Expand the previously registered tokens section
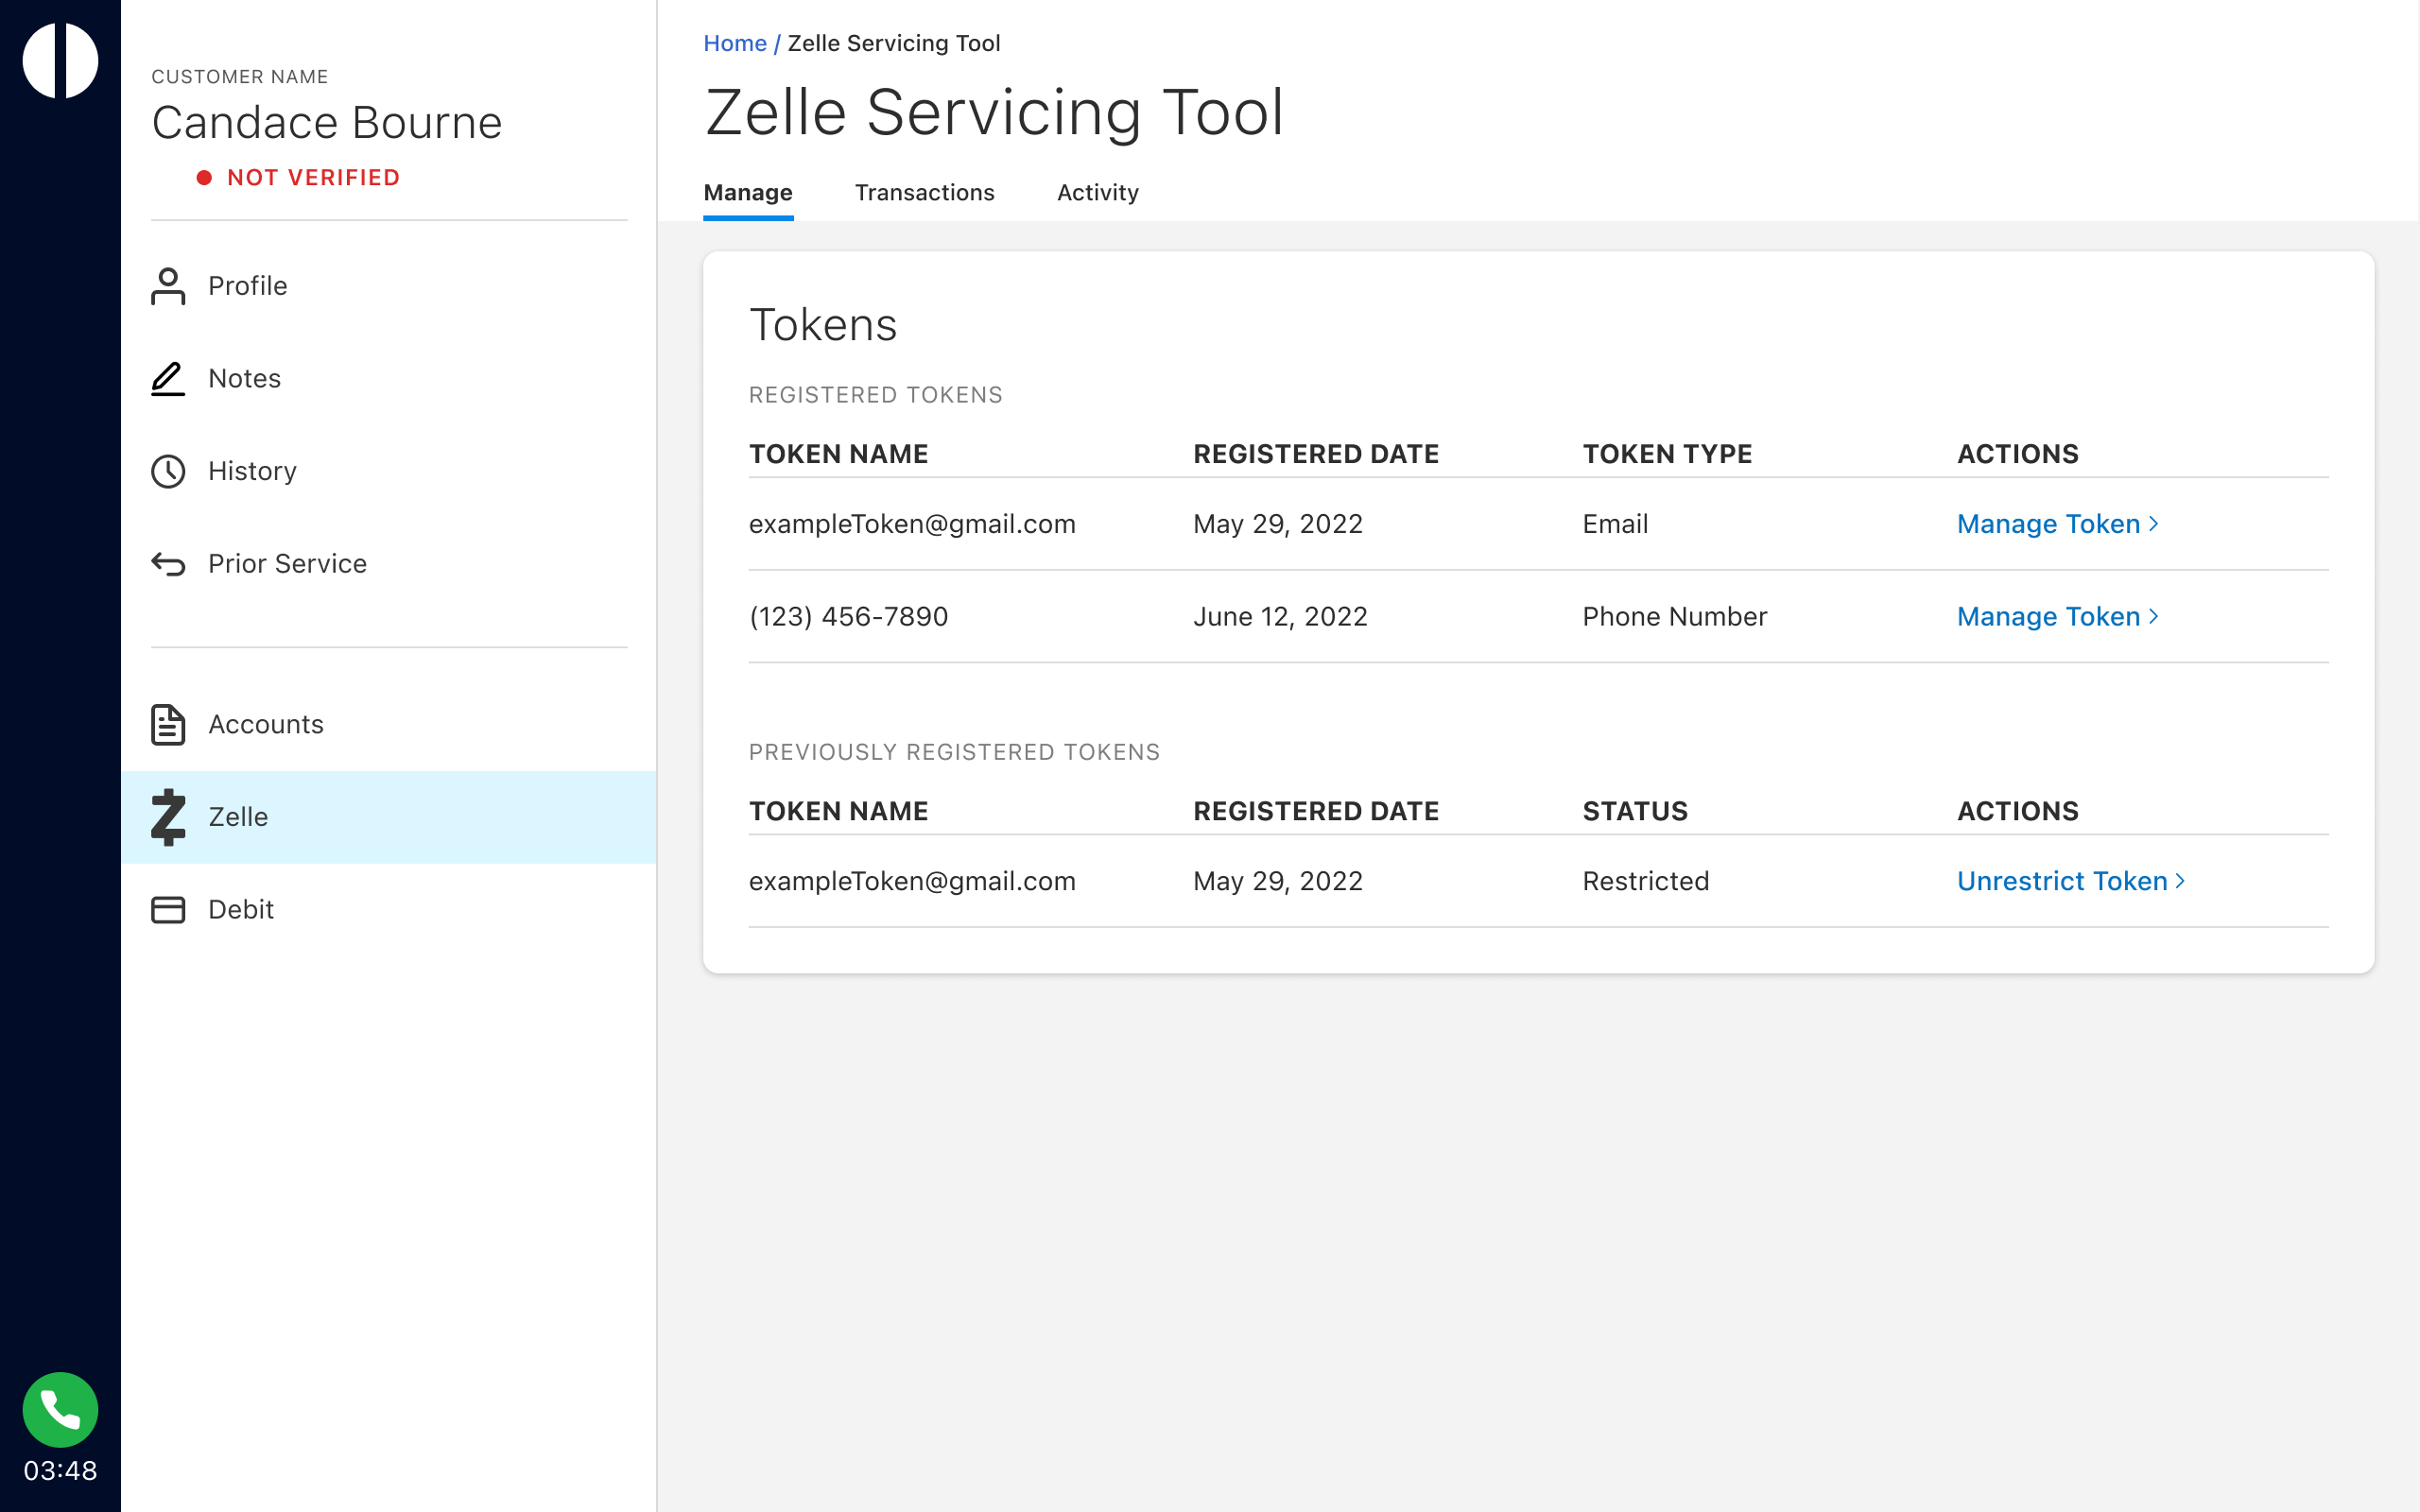Viewport: 2420px width, 1512px height. pos(955,750)
